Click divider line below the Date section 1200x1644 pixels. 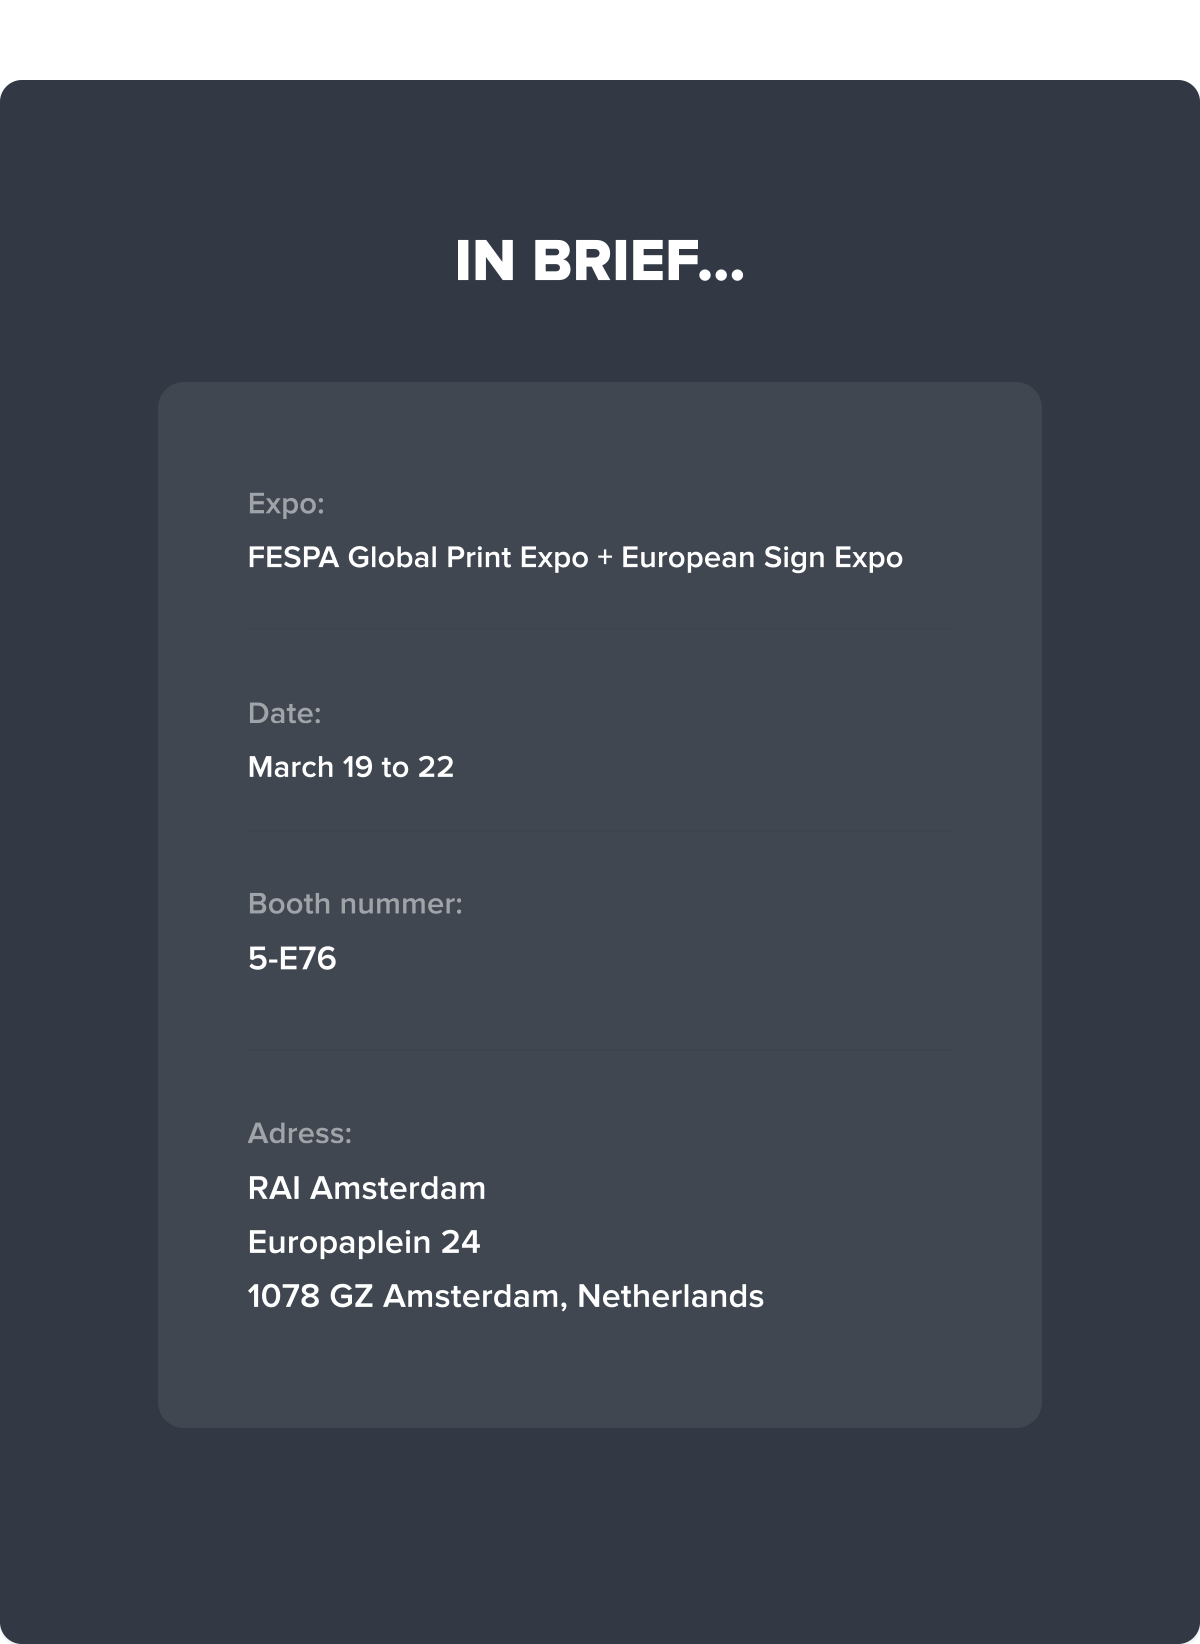600,831
